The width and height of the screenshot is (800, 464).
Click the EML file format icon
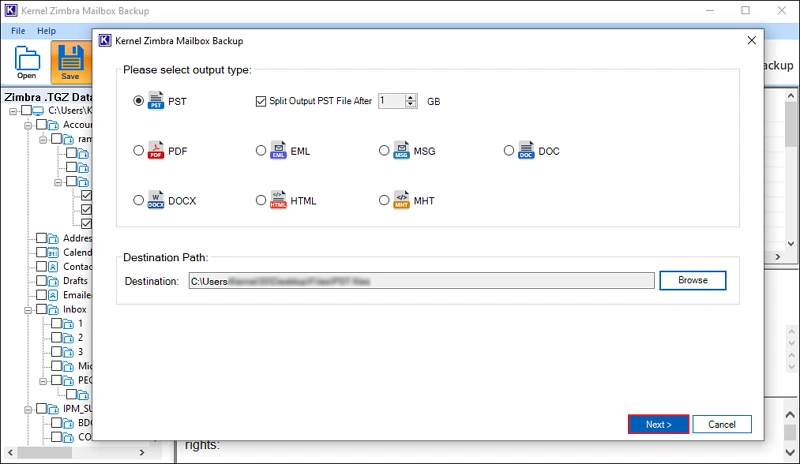point(279,150)
